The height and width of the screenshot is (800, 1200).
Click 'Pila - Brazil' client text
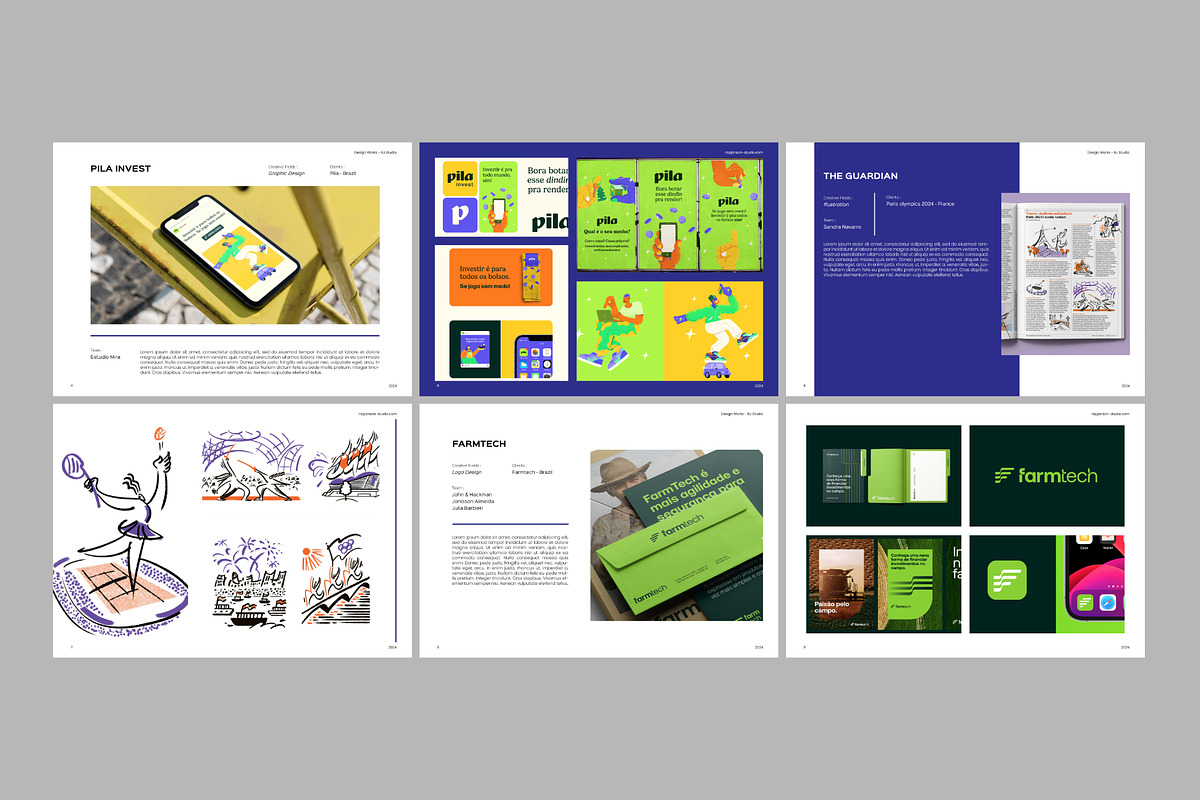point(343,173)
